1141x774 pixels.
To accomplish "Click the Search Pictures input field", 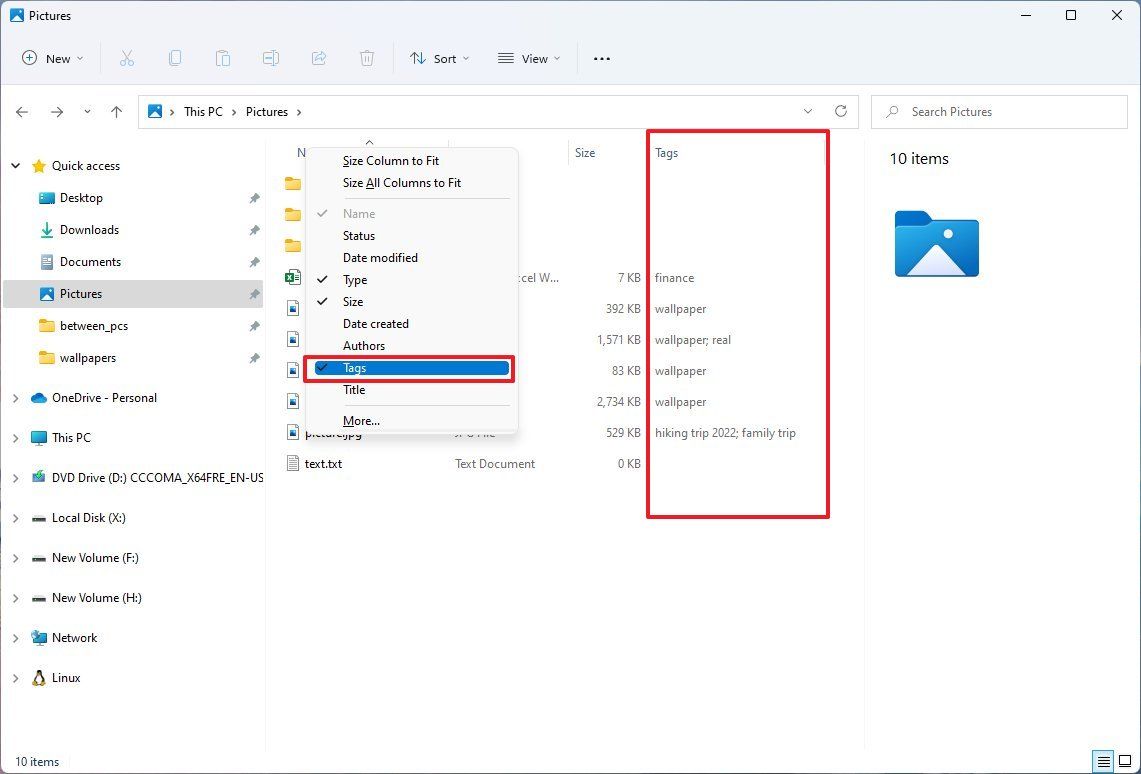I will pos(998,111).
